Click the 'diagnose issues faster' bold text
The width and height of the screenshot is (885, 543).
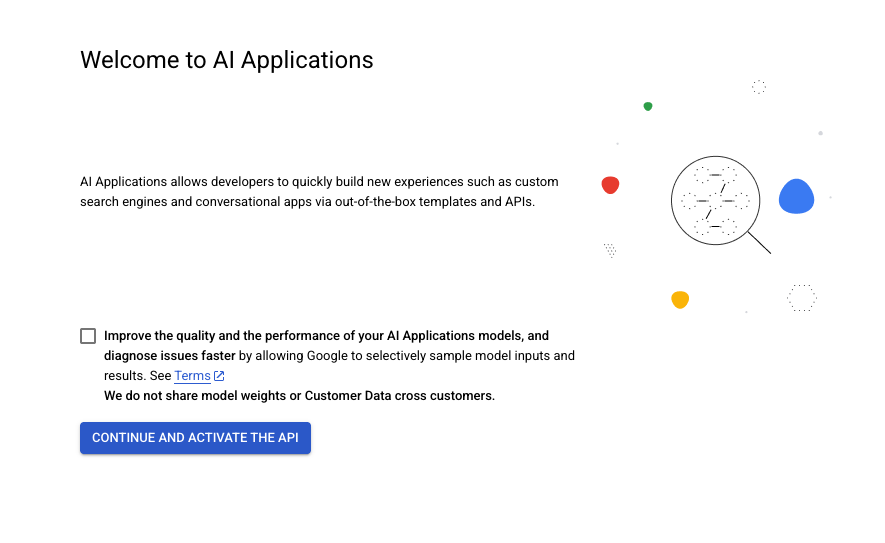point(170,356)
